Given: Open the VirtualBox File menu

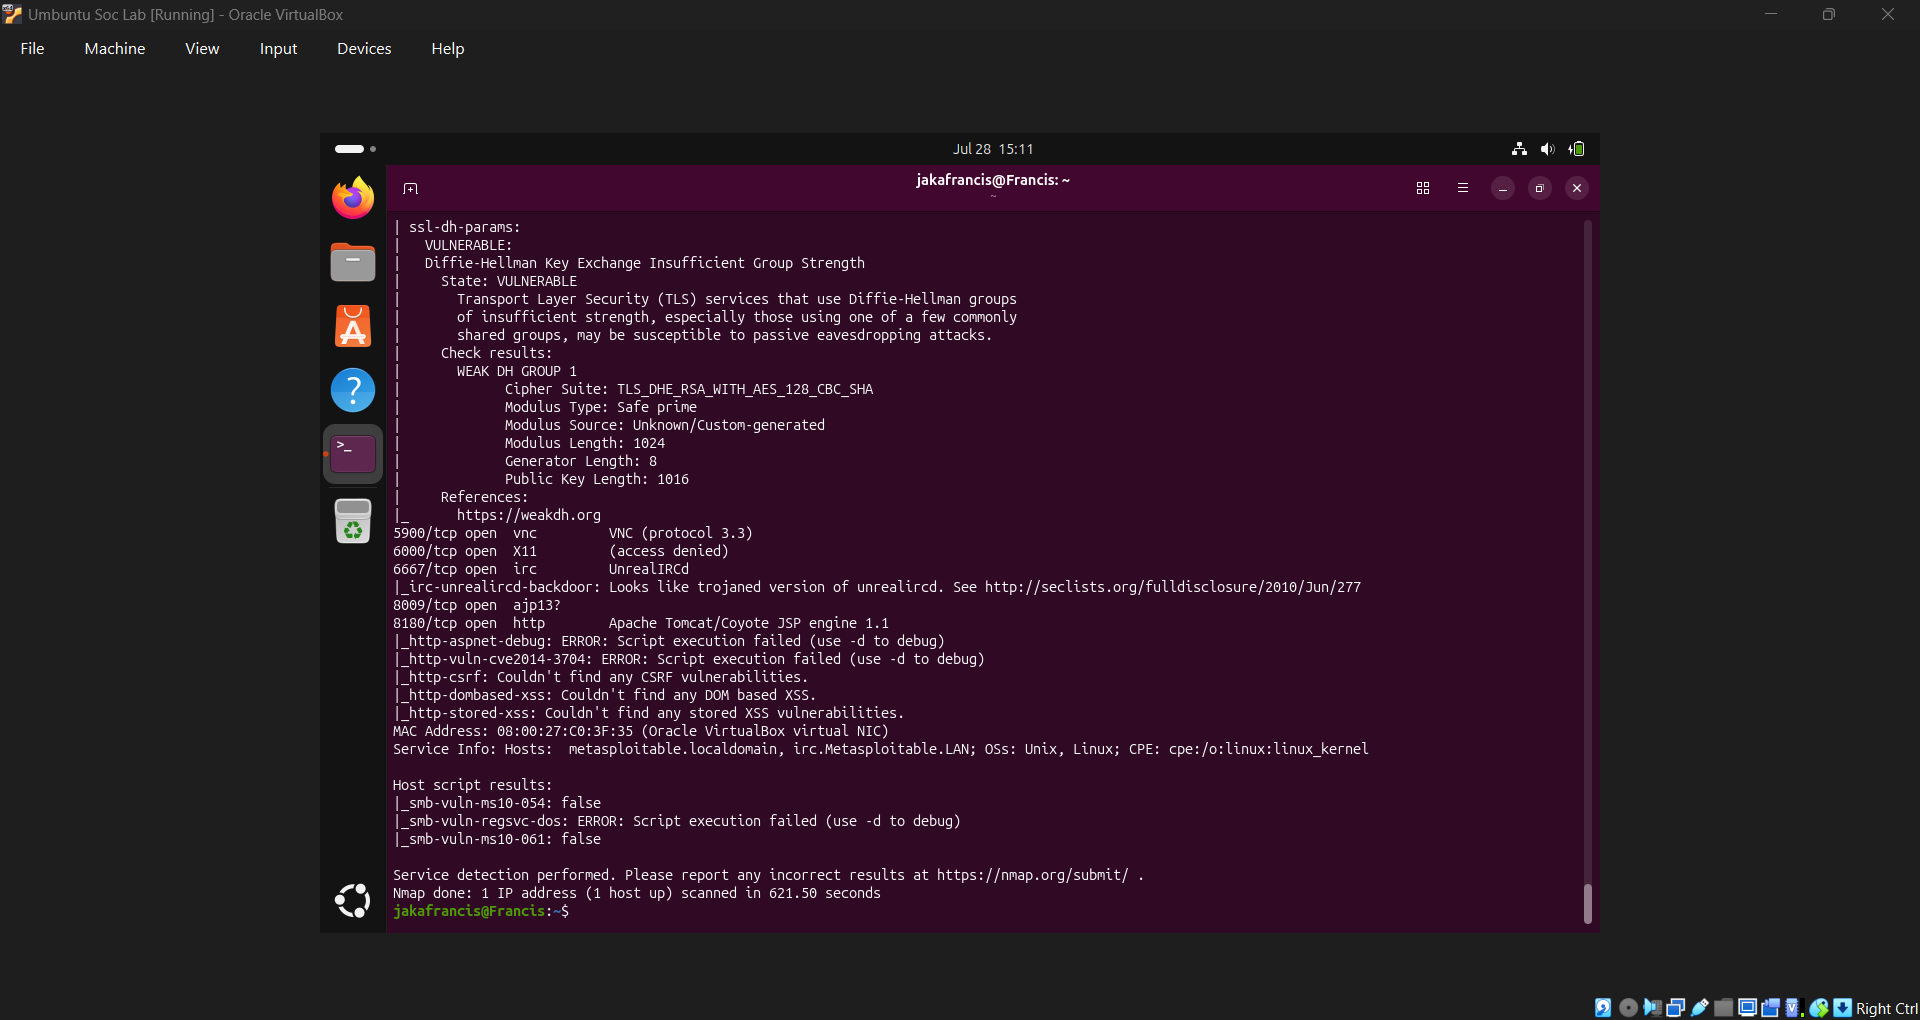Looking at the screenshot, I should point(32,48).
